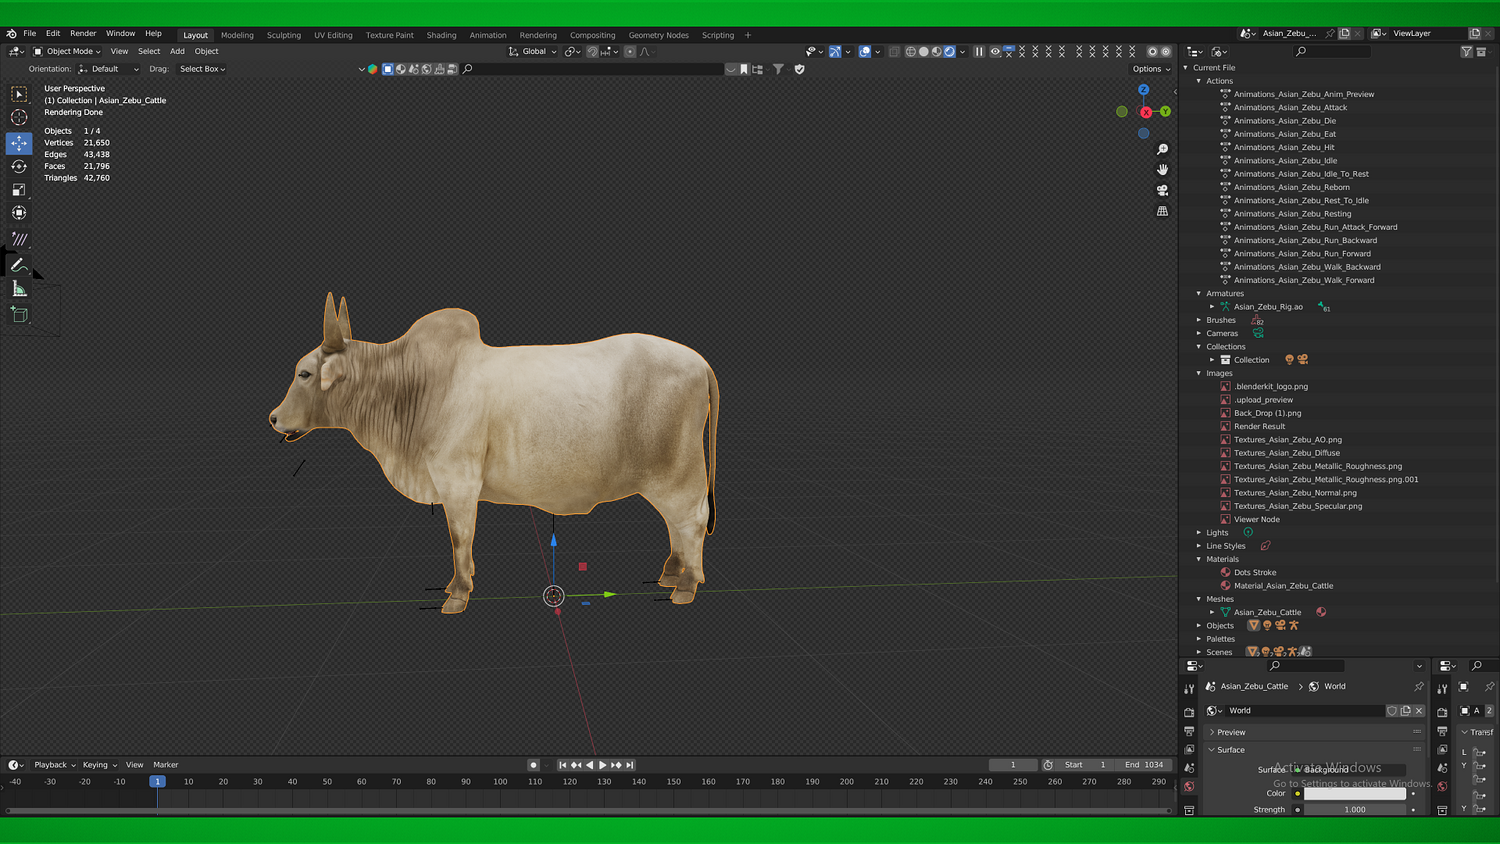The image size is (1500, 844).
Task: Open the File menu
Action: coord(30,33)
